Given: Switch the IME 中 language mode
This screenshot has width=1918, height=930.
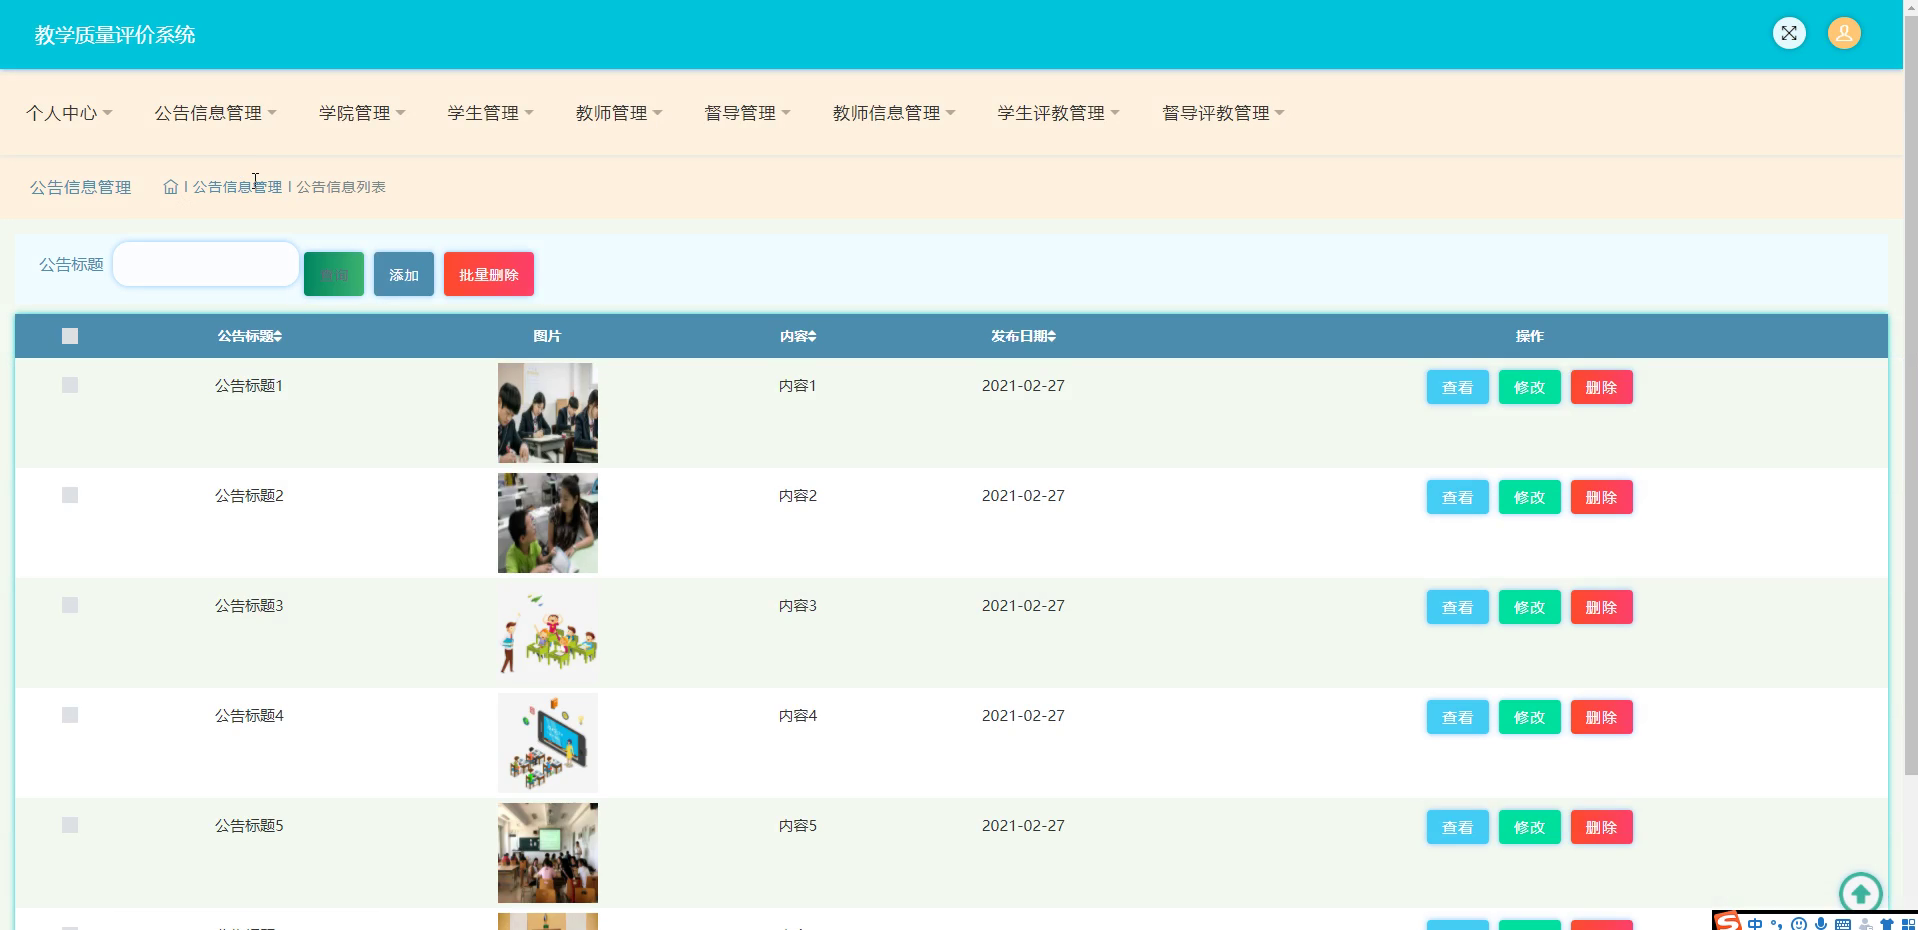Looking at the screenshot, I should (x=1755, y=924).
